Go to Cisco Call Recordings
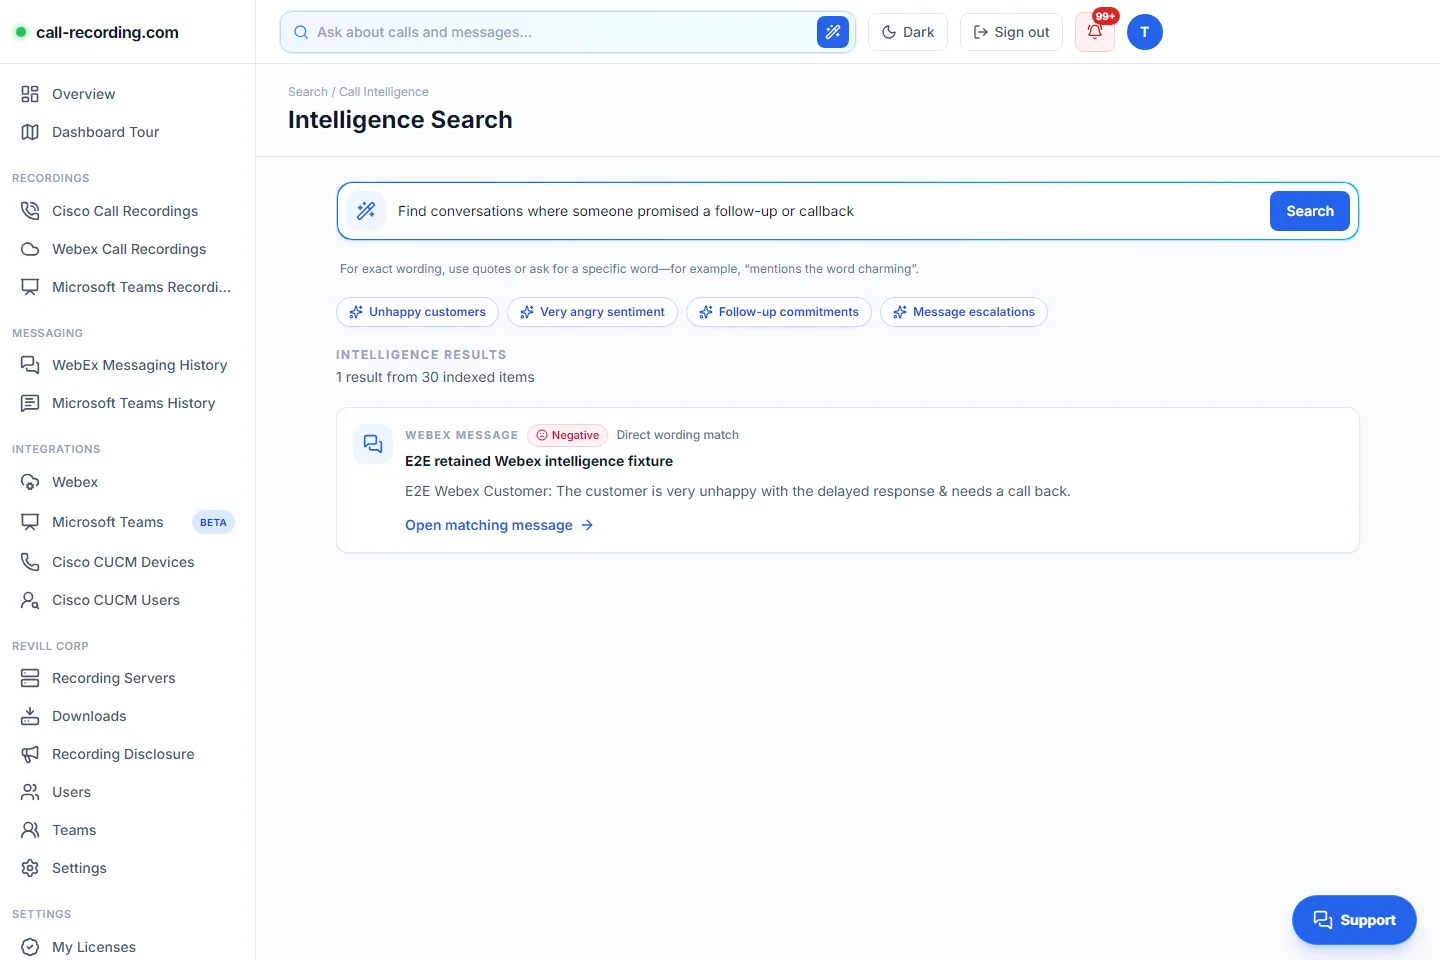 (x=127, y=211)
